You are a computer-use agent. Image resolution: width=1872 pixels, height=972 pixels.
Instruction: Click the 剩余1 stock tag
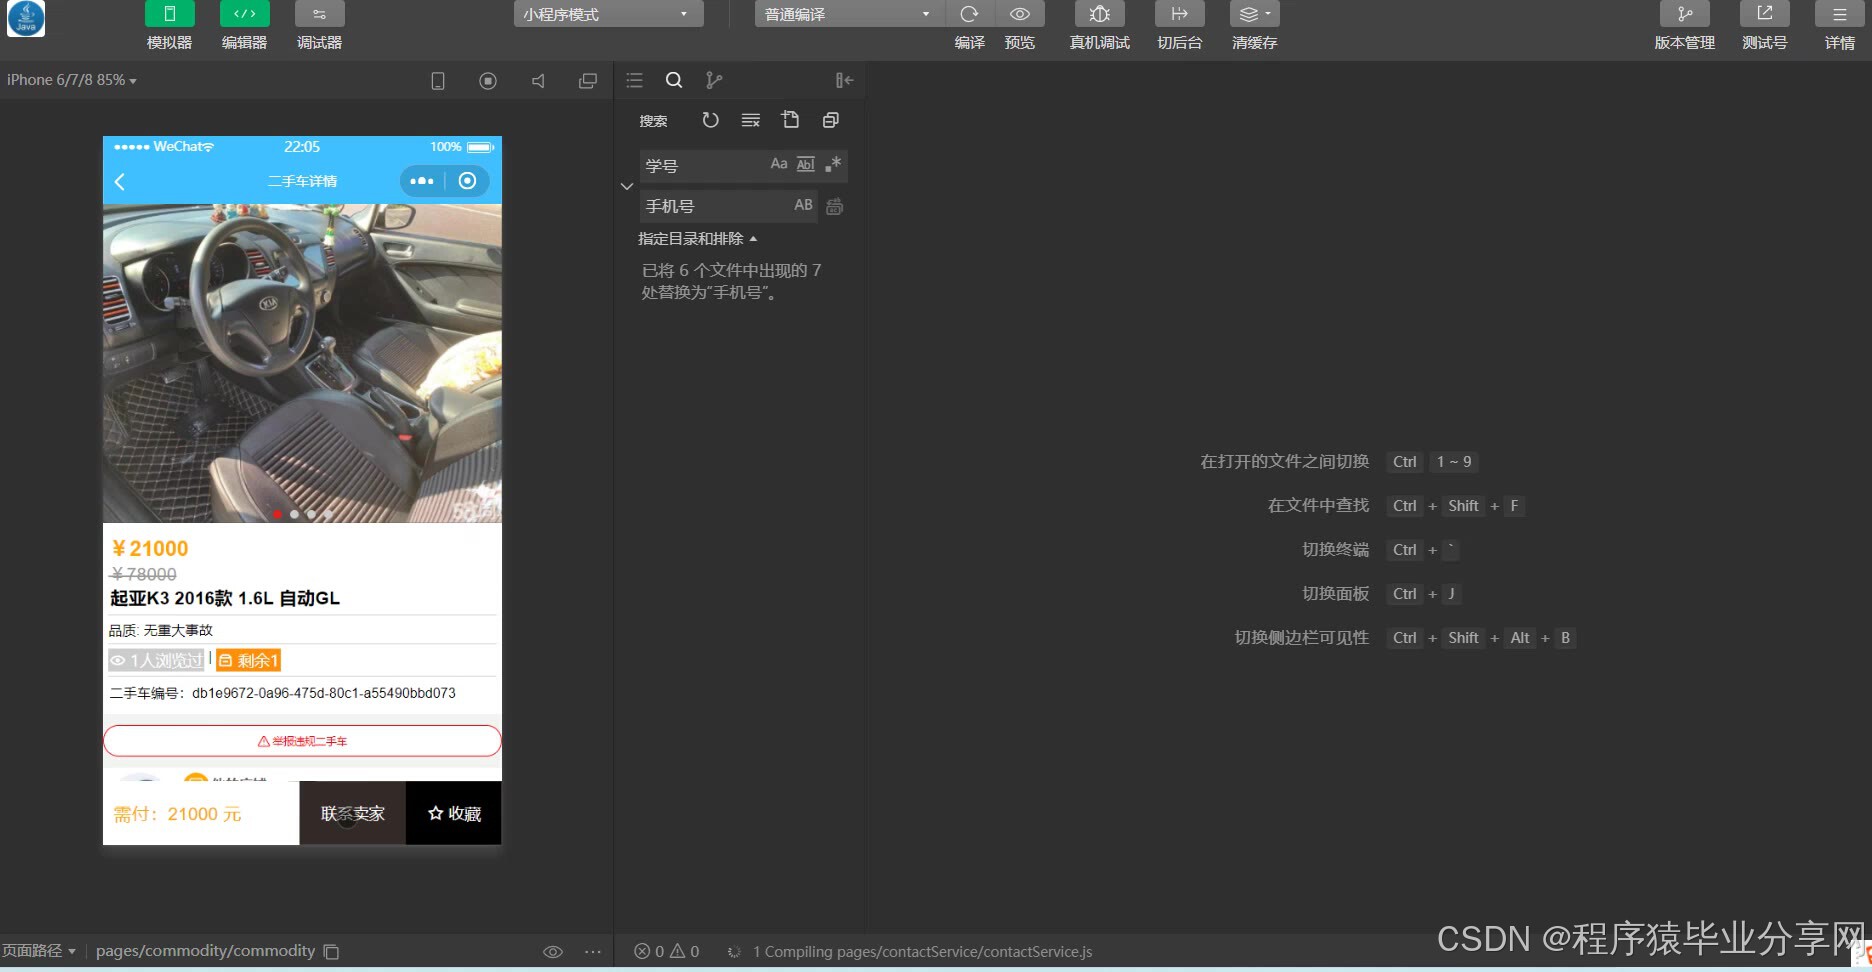[249, 660]
